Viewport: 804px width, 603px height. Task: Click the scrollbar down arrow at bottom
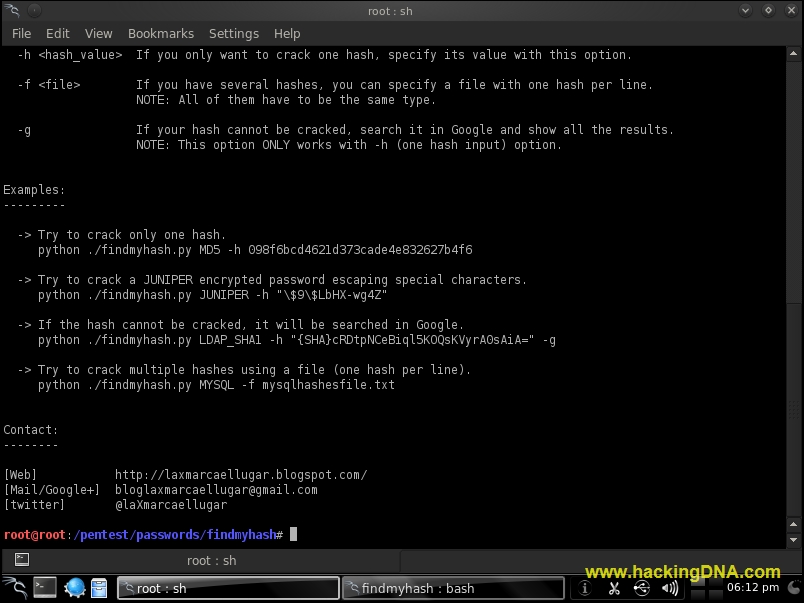tap(793, 540)
